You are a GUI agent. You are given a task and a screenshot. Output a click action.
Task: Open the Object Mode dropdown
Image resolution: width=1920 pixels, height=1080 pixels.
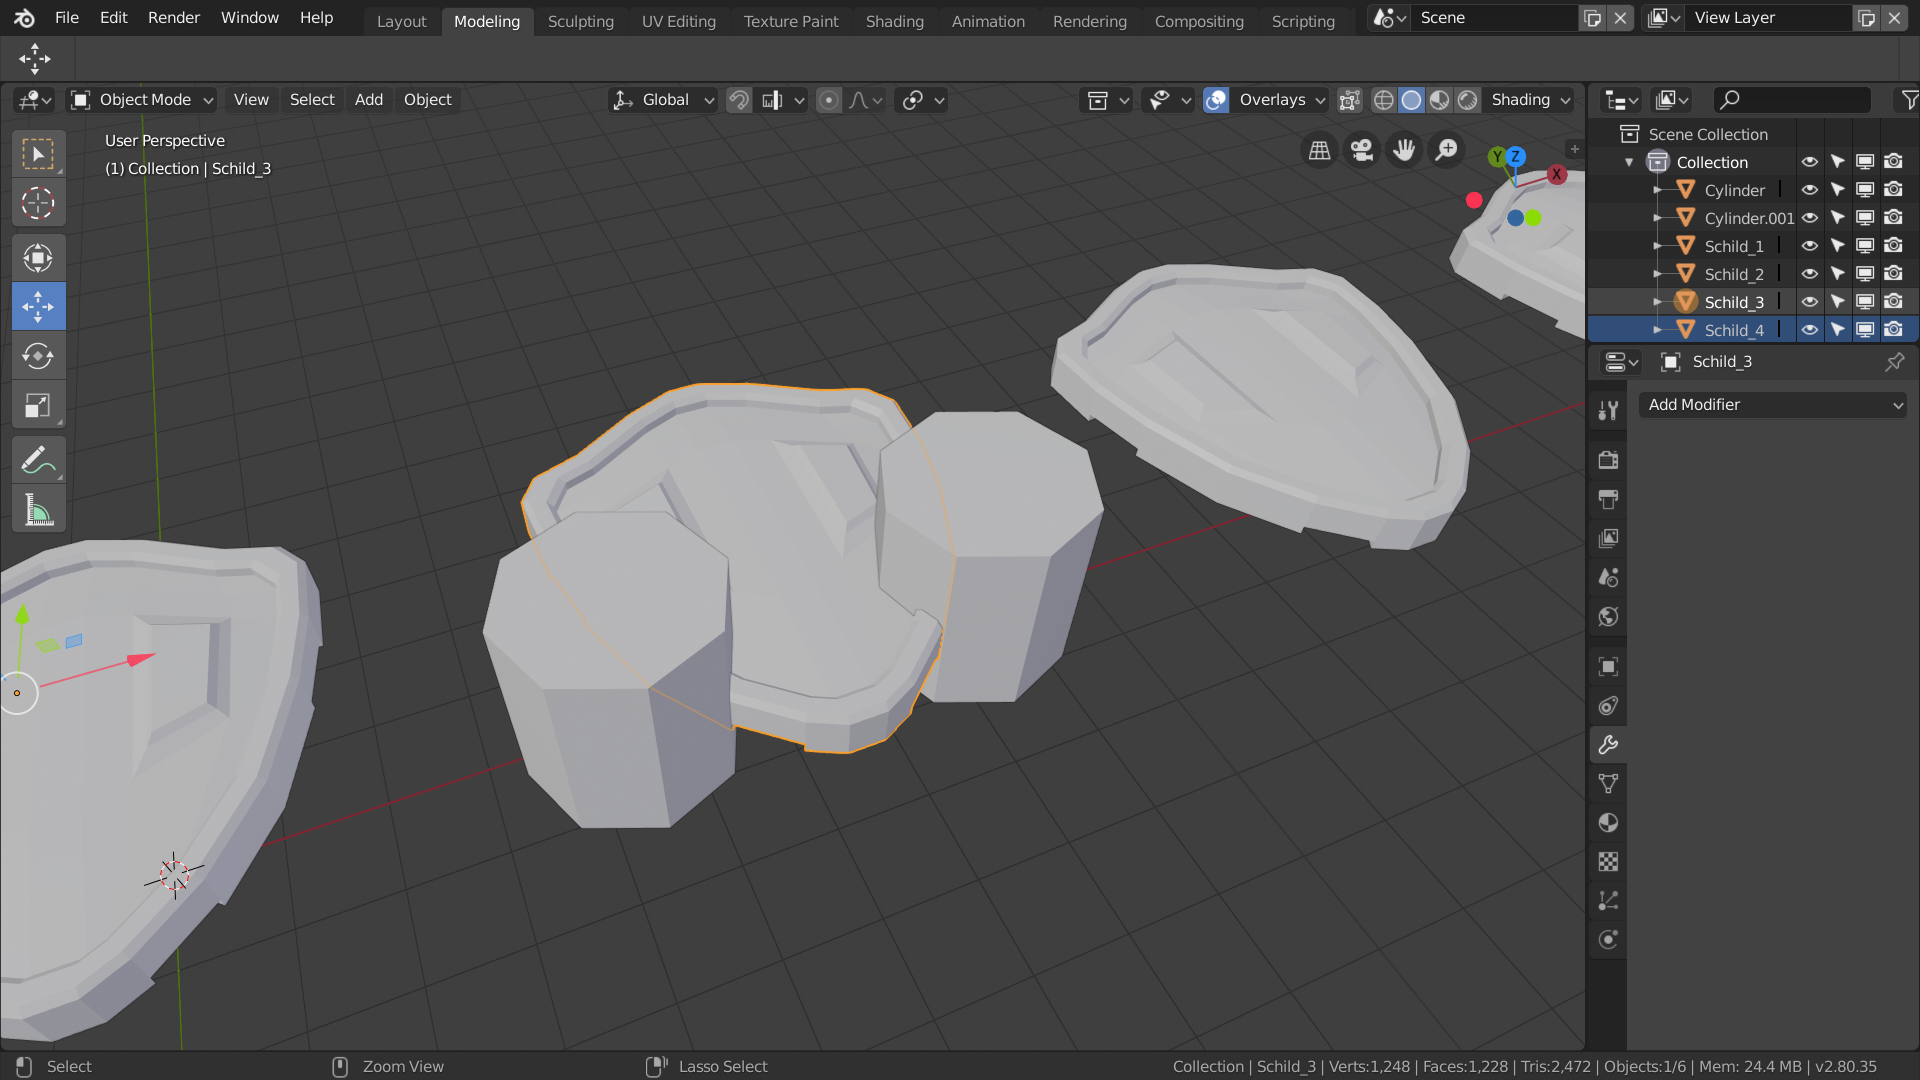pos(142,100)
